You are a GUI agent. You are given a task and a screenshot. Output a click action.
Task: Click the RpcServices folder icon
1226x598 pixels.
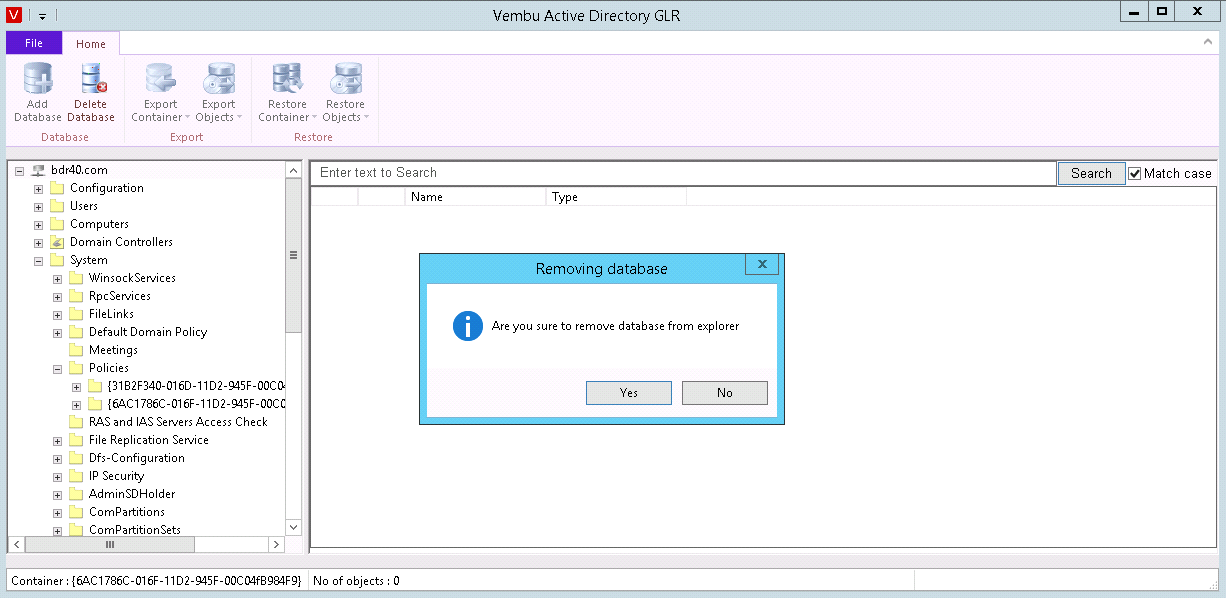pos(76,296)
